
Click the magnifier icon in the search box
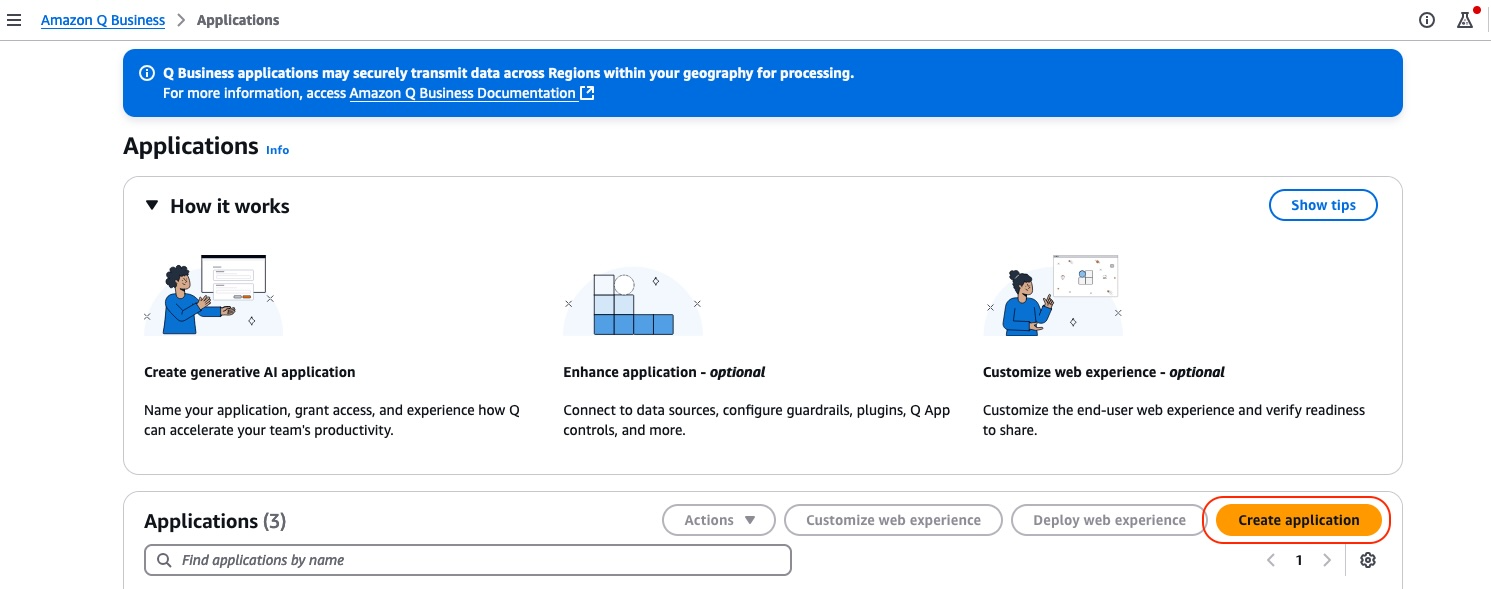(x=165, y=560)
